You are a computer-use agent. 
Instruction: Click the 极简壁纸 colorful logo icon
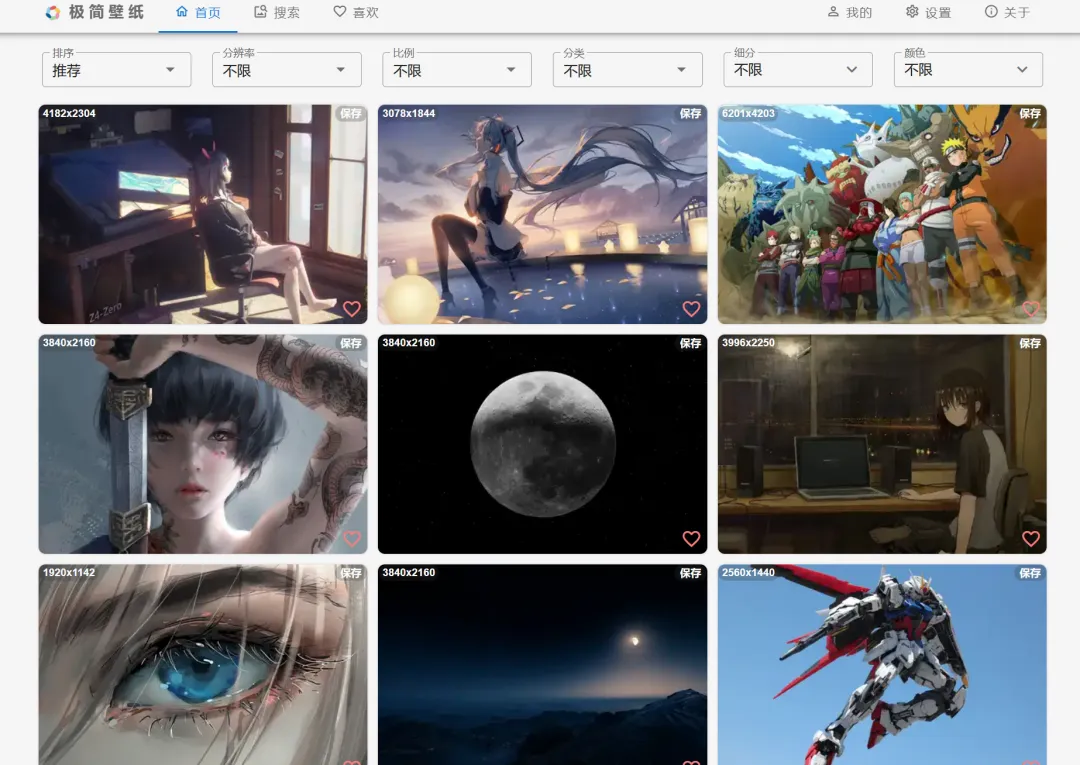(52, 12)
